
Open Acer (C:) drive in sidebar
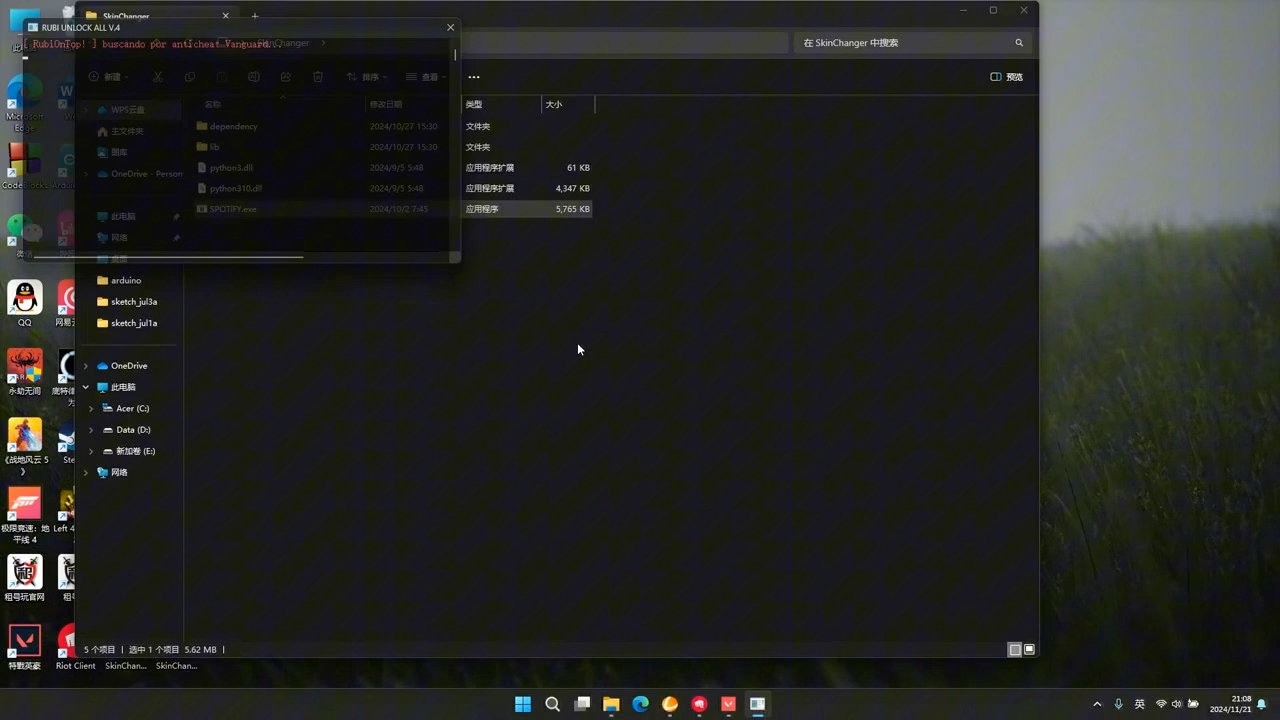tap(132, 409)
